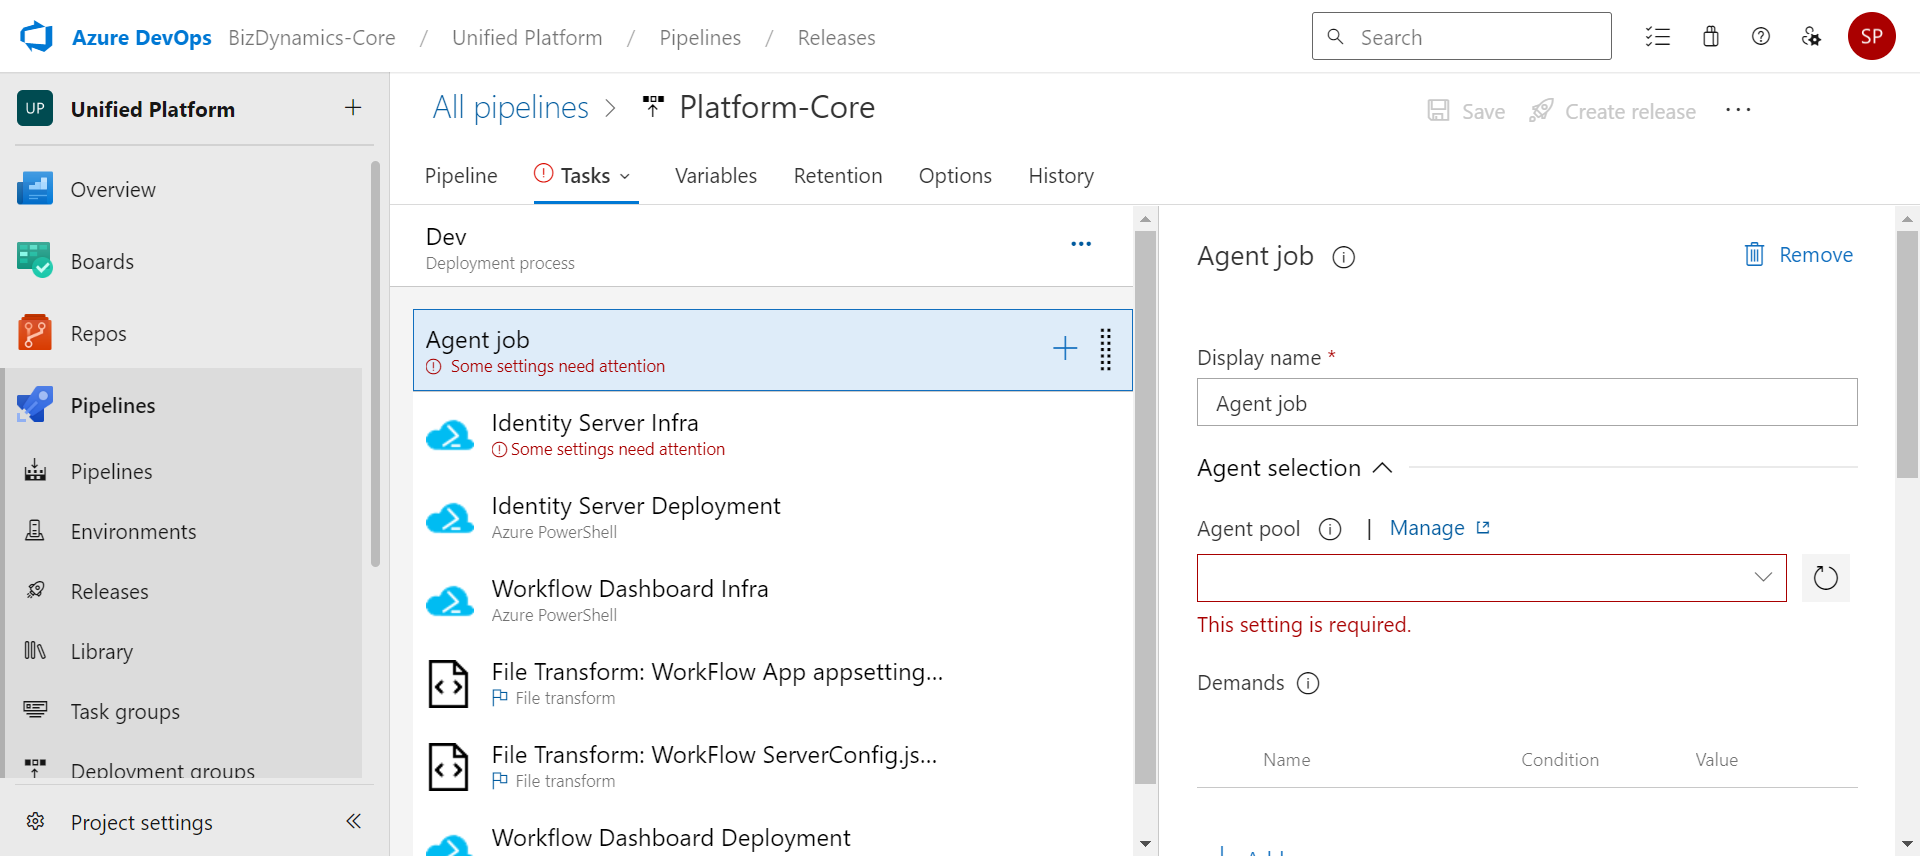This screenshot has height=856, width=1920.
Task: Add a task to Agent job with plus
Action: click(1065, 349)
